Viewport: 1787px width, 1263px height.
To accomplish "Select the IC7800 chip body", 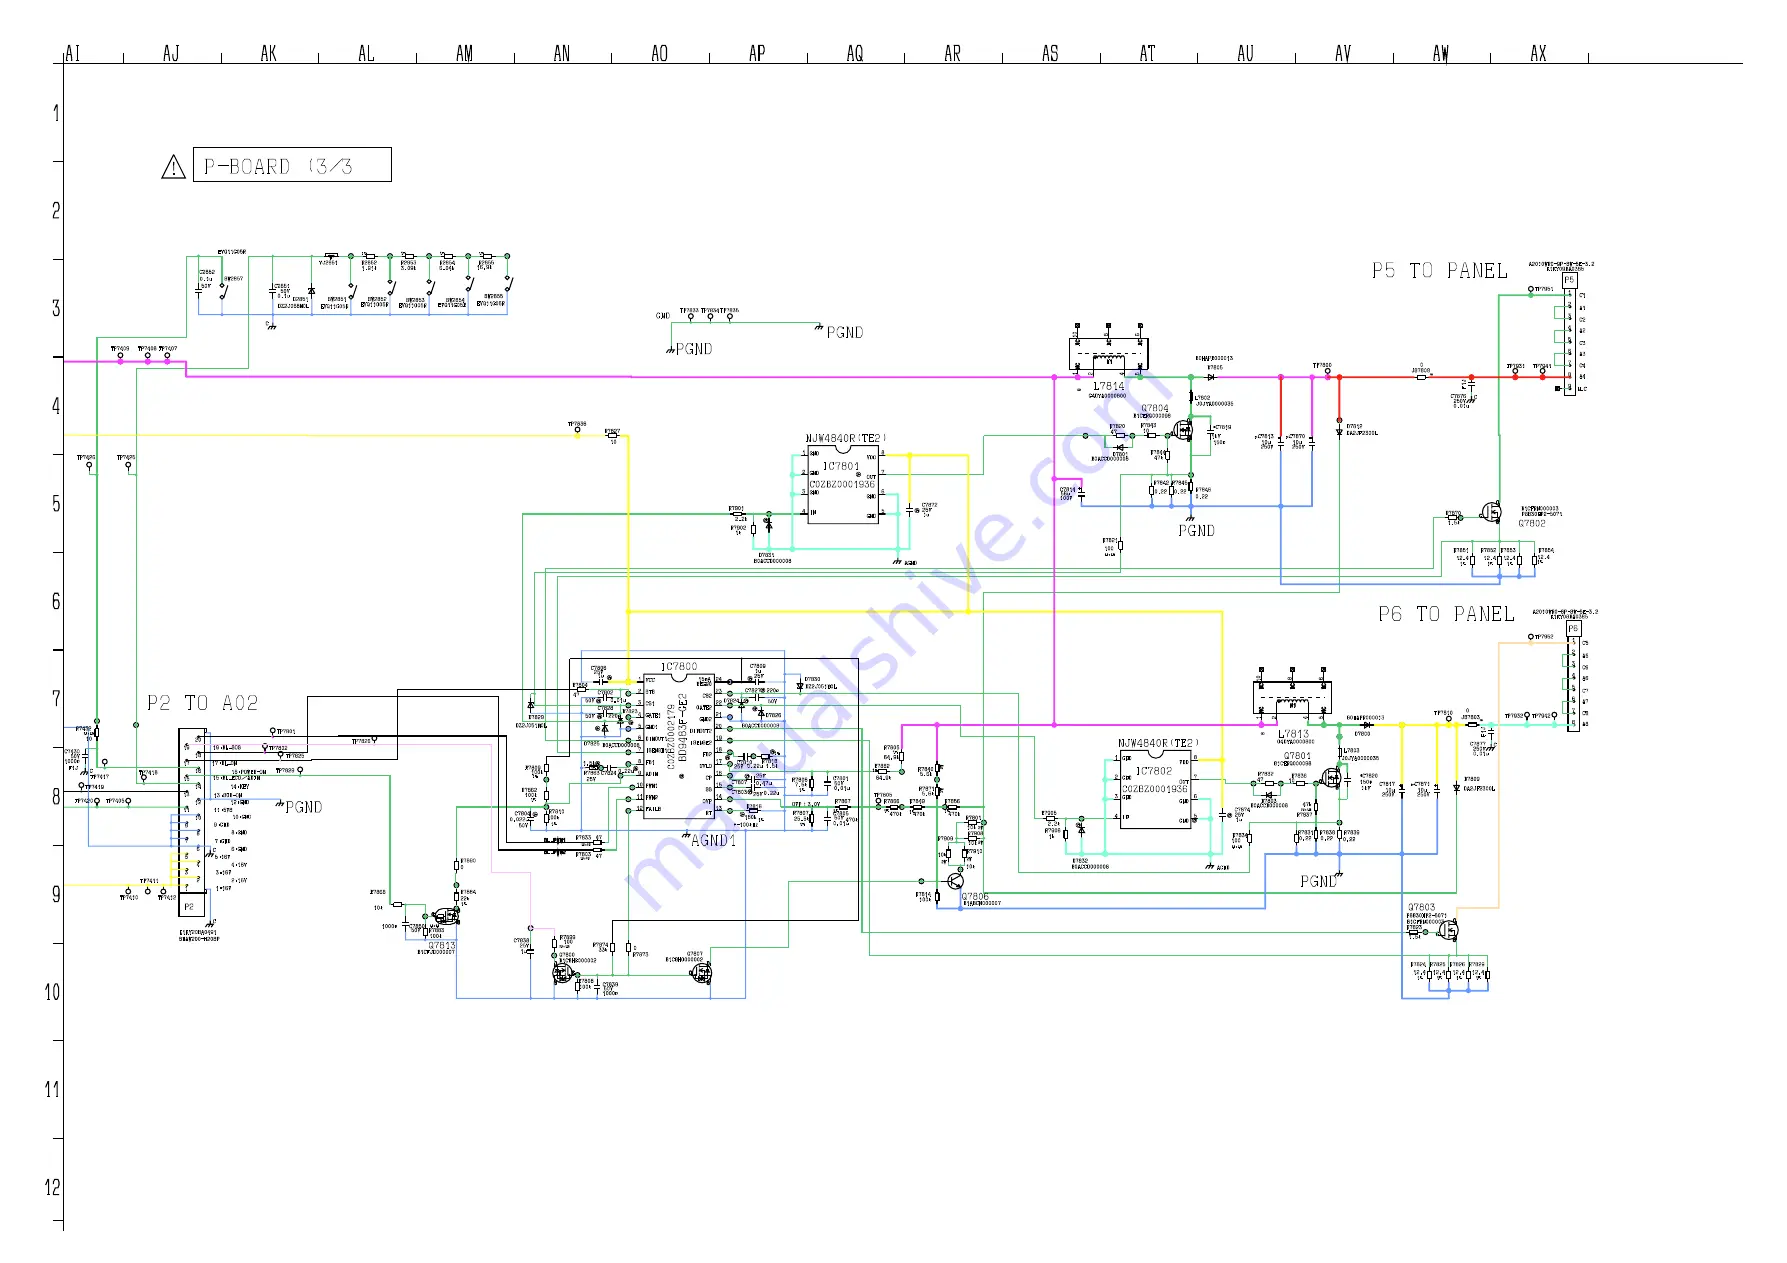I will click(679, 745).
